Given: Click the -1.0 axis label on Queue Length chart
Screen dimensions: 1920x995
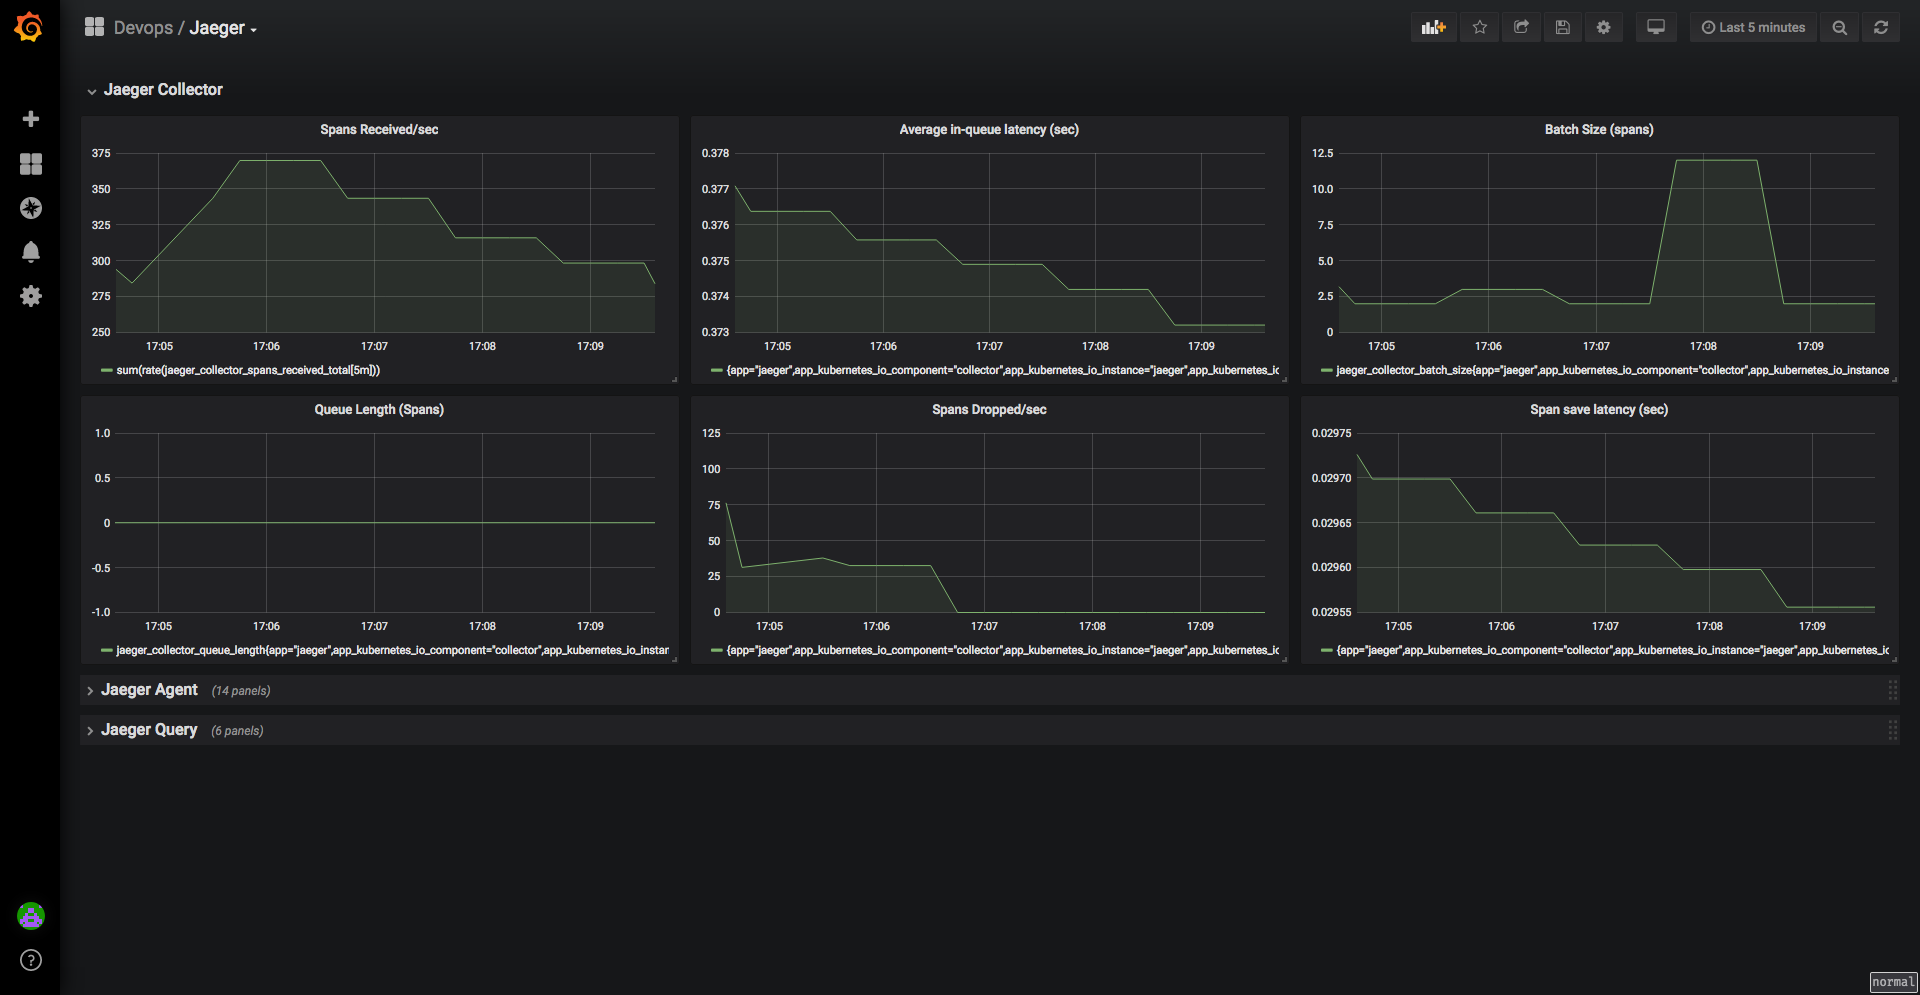Looking at the screenshot, I should [101, 612].
